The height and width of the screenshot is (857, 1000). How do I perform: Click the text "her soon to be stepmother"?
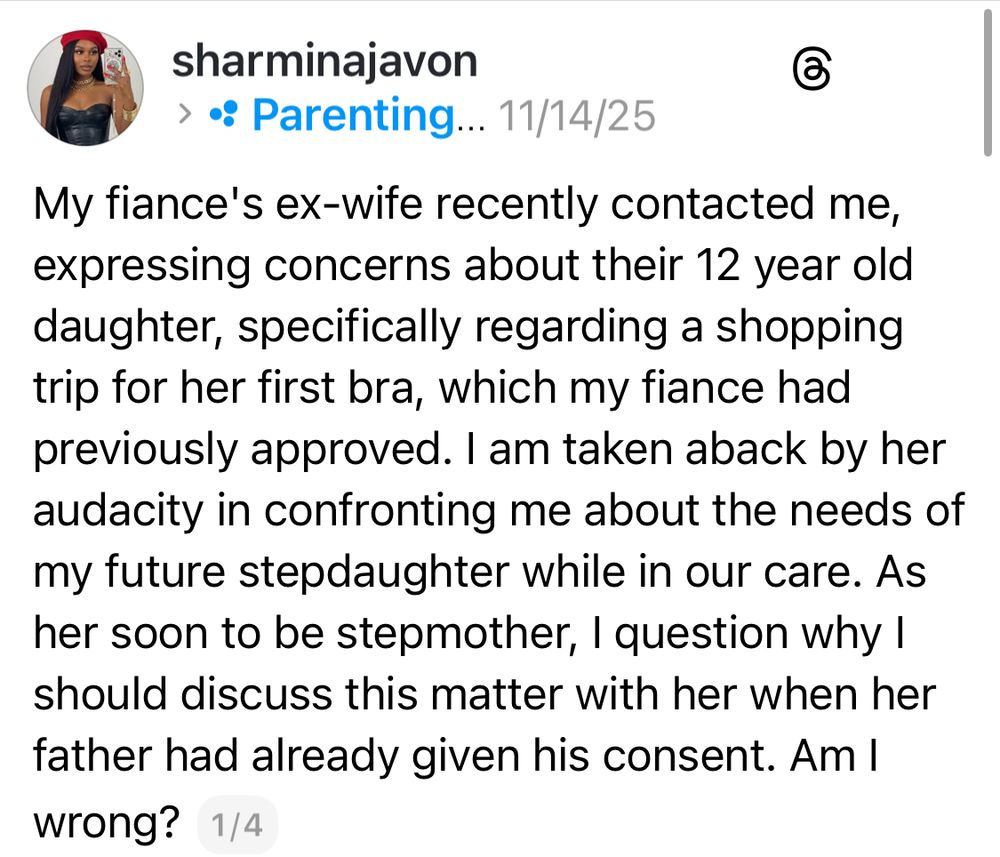coord(304,633)
